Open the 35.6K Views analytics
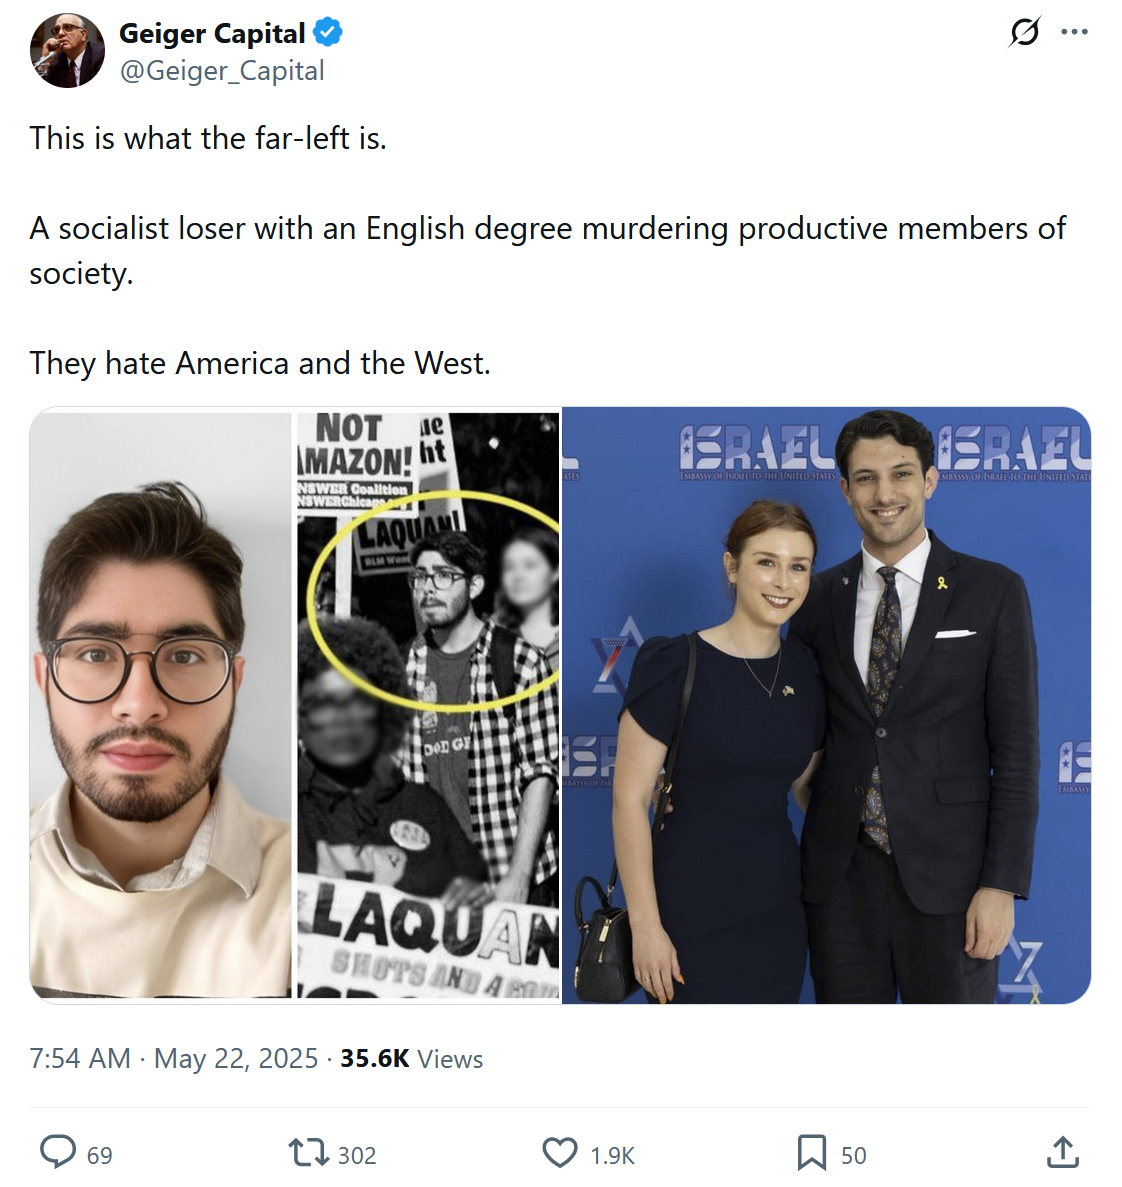 411,1058
